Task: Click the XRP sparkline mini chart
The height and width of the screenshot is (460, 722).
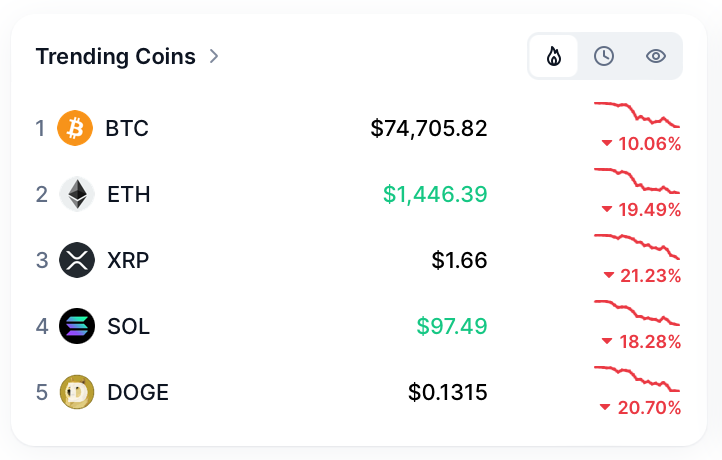Action: [637, 245]
